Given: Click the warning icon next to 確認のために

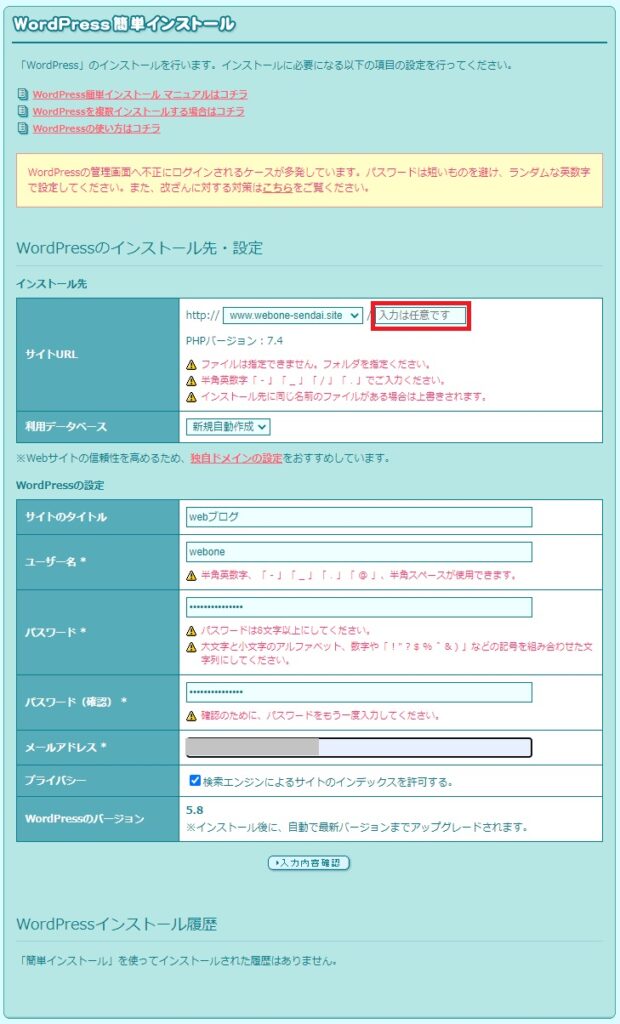Looking at the screenshot, I should (x=191, y=716).
